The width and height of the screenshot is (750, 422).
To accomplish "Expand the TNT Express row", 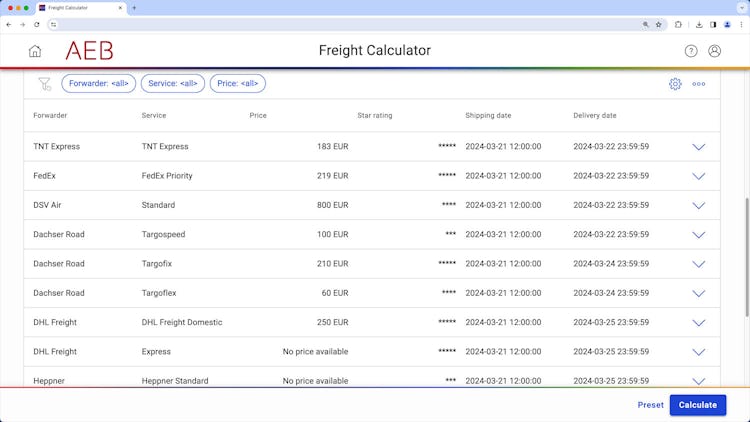I will pyautogui.click(x=699, y=147).
